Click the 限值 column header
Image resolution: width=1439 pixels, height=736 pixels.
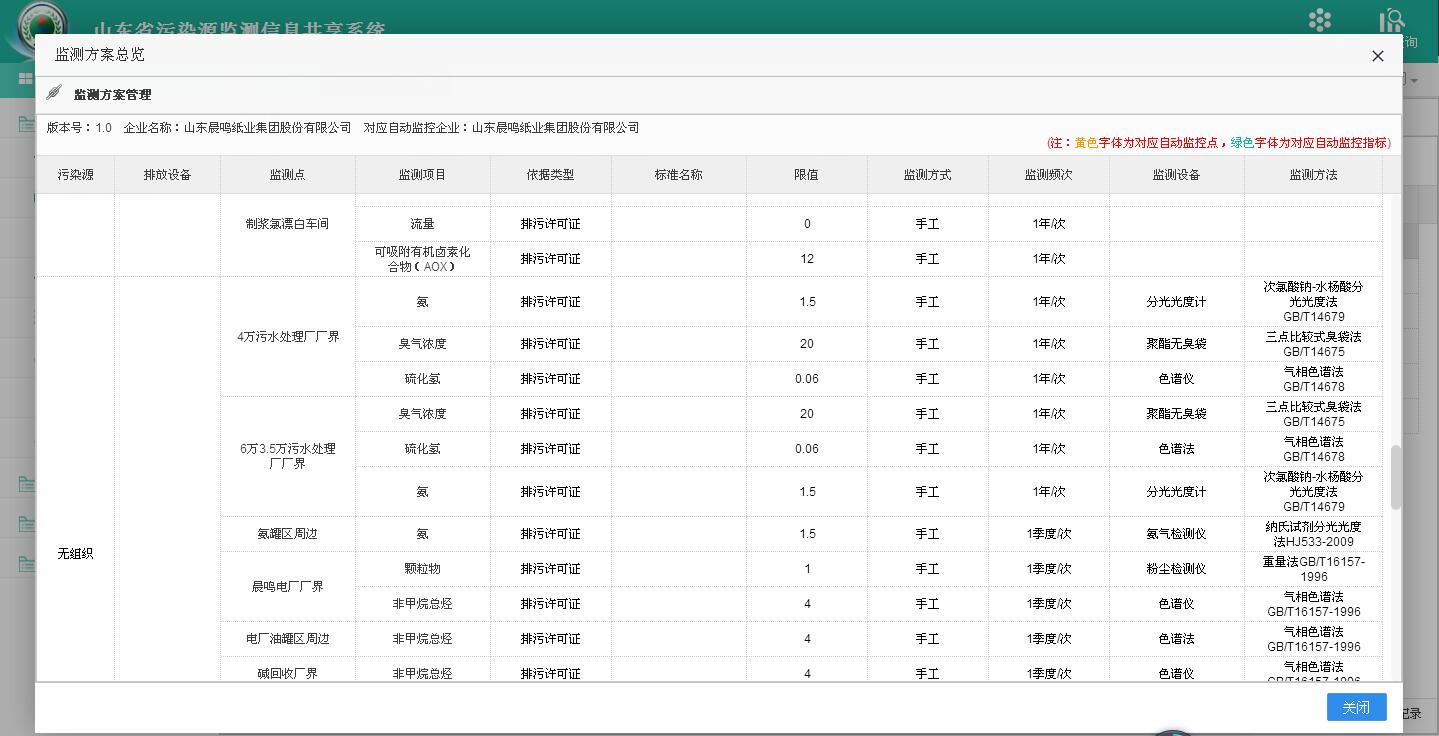tap(806, 175)
